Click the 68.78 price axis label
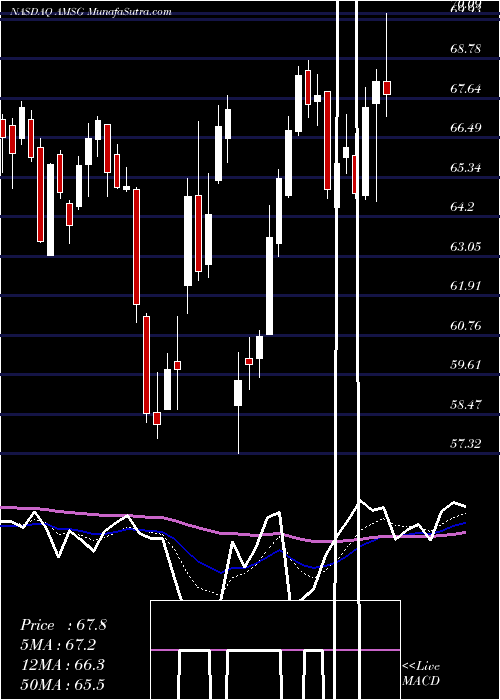Viewport: 500px width, 700px height. coord(466,49)
